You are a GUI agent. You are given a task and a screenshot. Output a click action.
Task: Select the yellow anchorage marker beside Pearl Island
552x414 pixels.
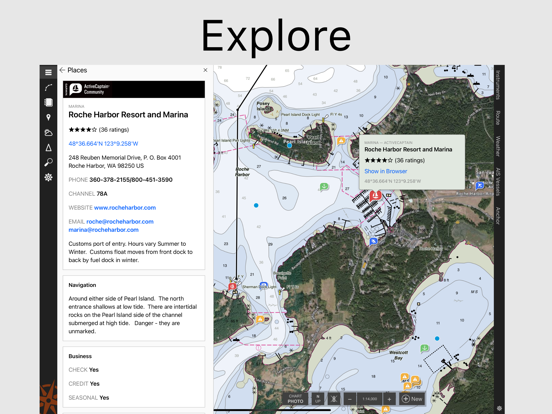tap(341, 142)
